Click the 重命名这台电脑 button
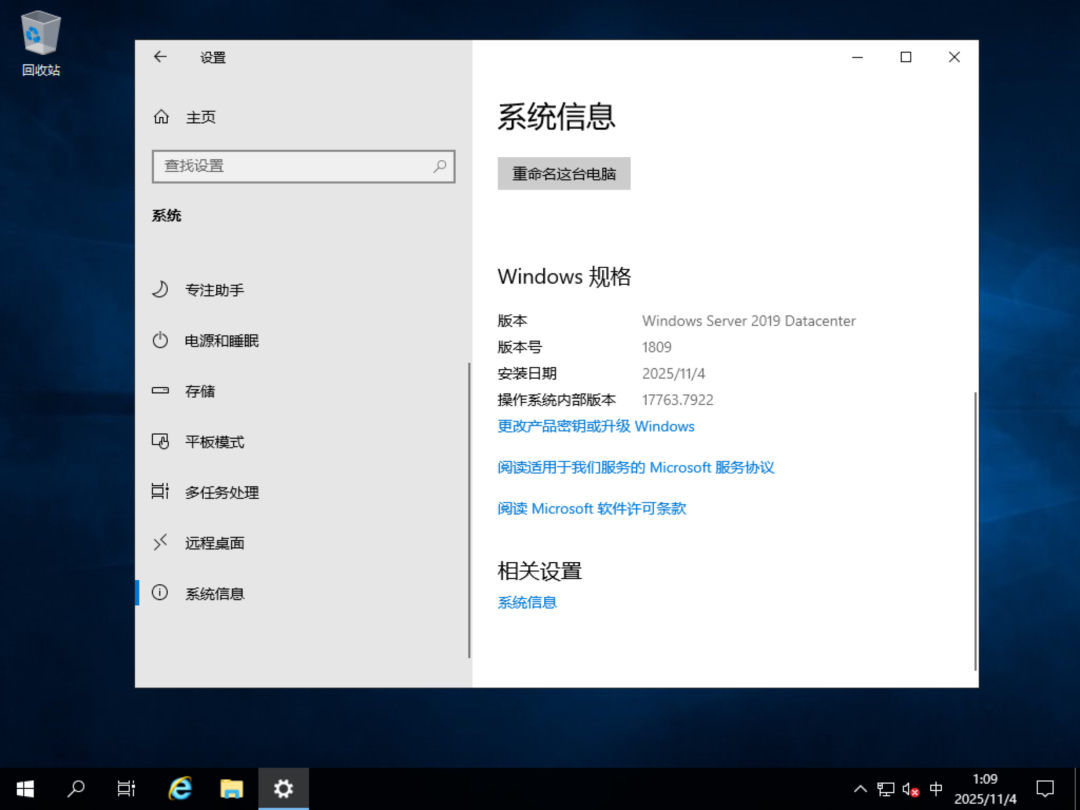The image size is (1080, 810). (x=563, y=174)
